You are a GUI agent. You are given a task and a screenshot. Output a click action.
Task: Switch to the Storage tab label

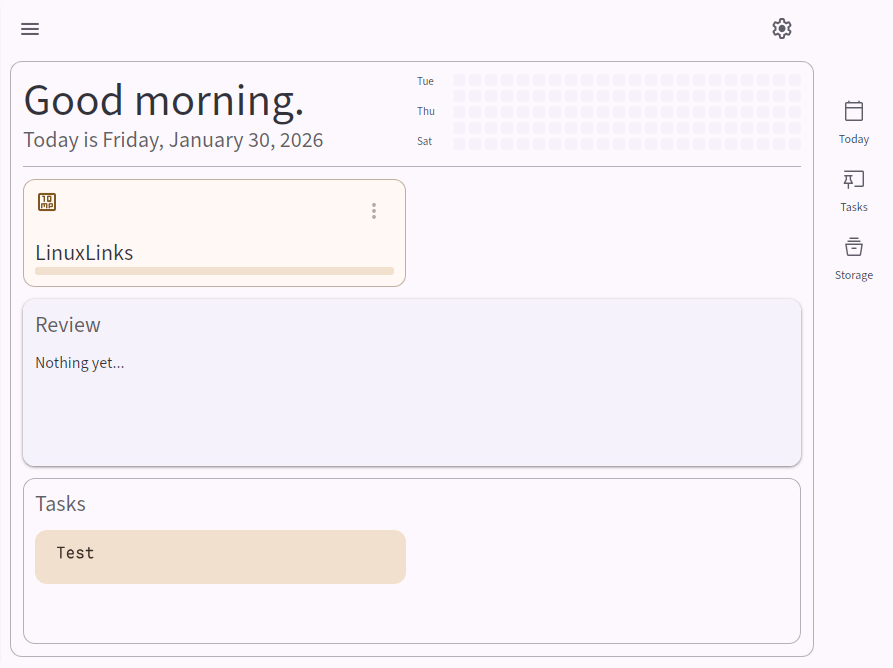click(854, 275)
